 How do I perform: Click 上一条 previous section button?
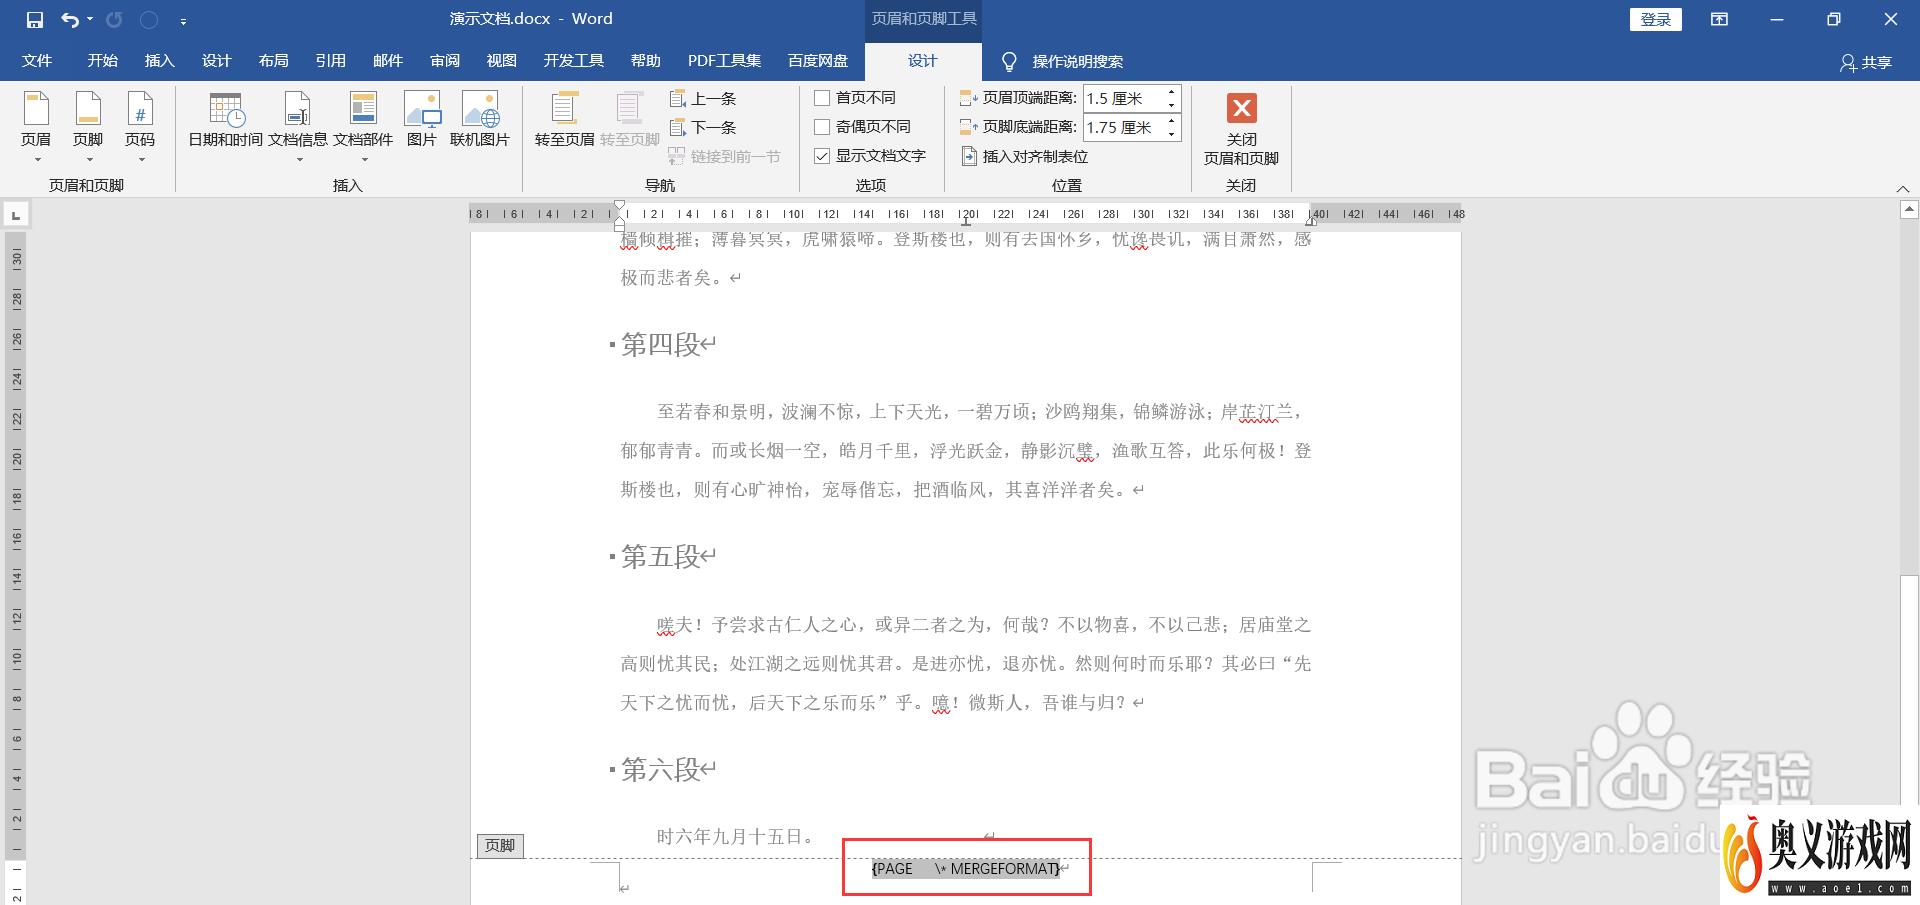tap(703, 98)
